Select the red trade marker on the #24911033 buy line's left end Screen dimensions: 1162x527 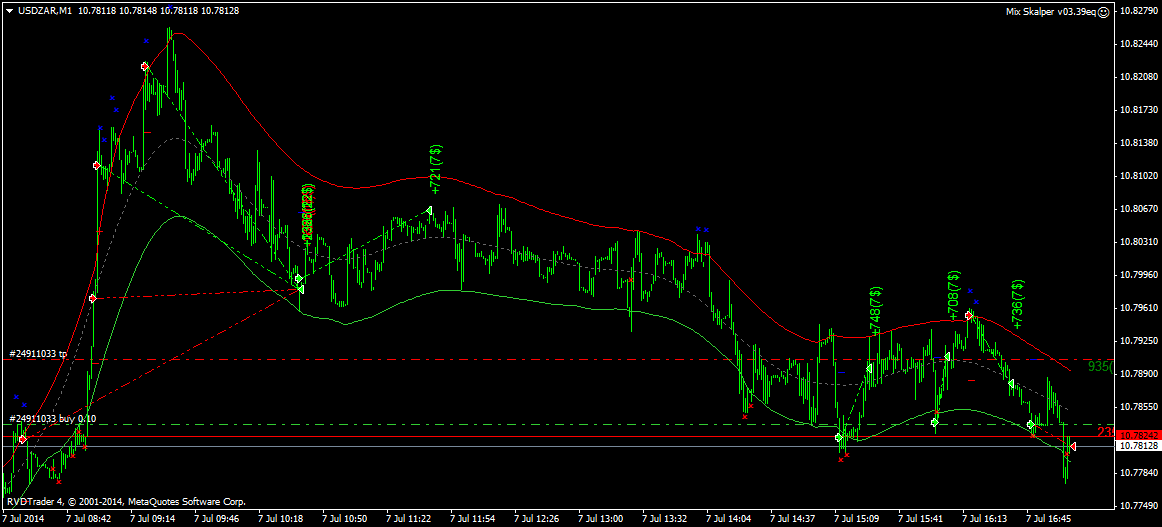tap(22, 439)
